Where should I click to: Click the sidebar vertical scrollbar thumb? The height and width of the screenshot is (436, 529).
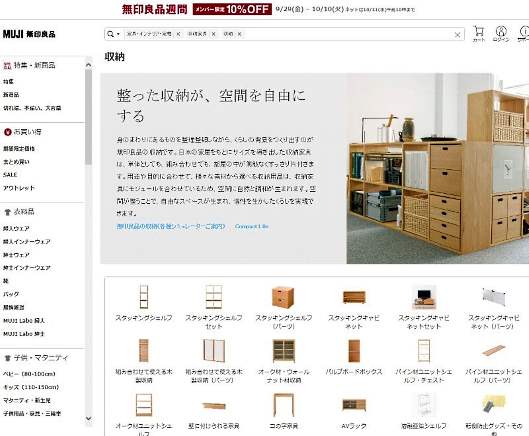point(88,117)
